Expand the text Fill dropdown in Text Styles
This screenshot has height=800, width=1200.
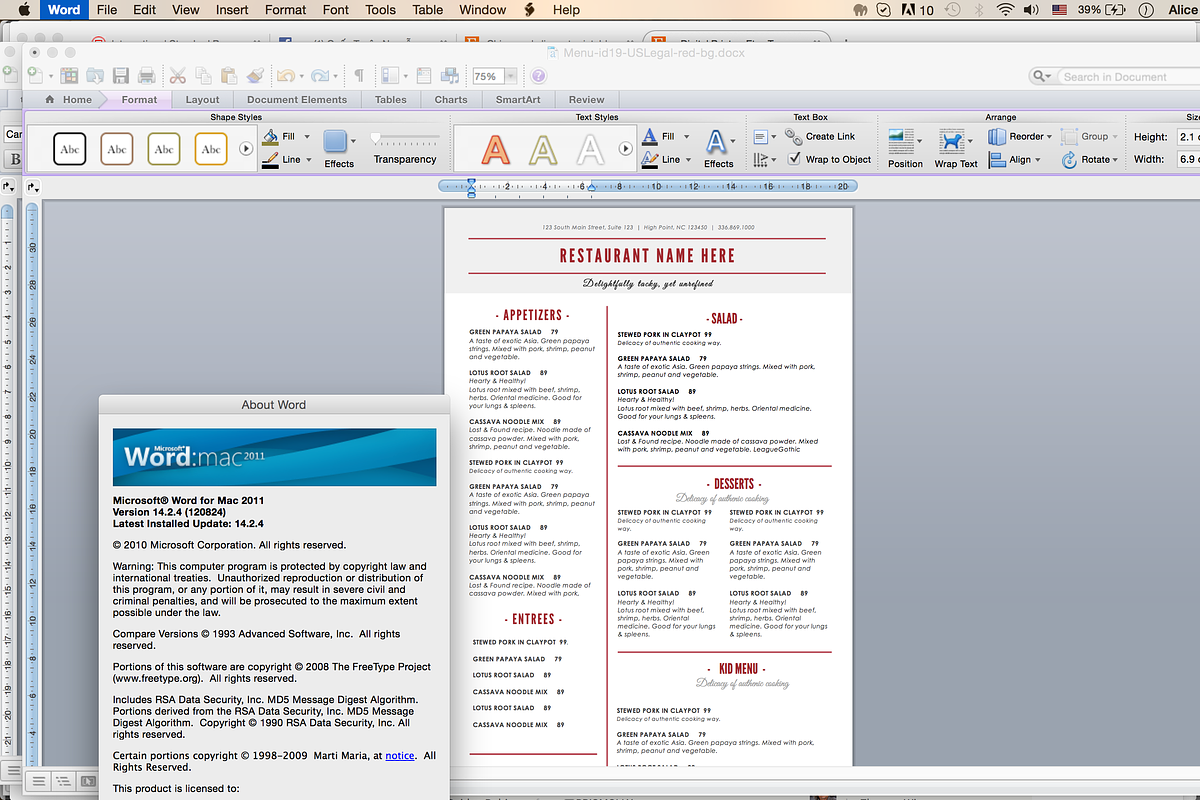686,136
